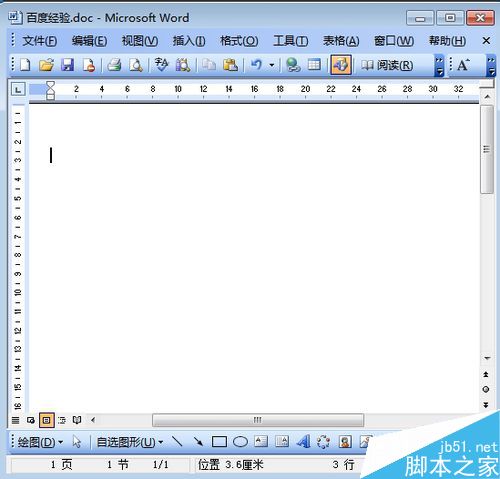
Task: Open the 插入(I) Insert menu
Action: point(189,41)
